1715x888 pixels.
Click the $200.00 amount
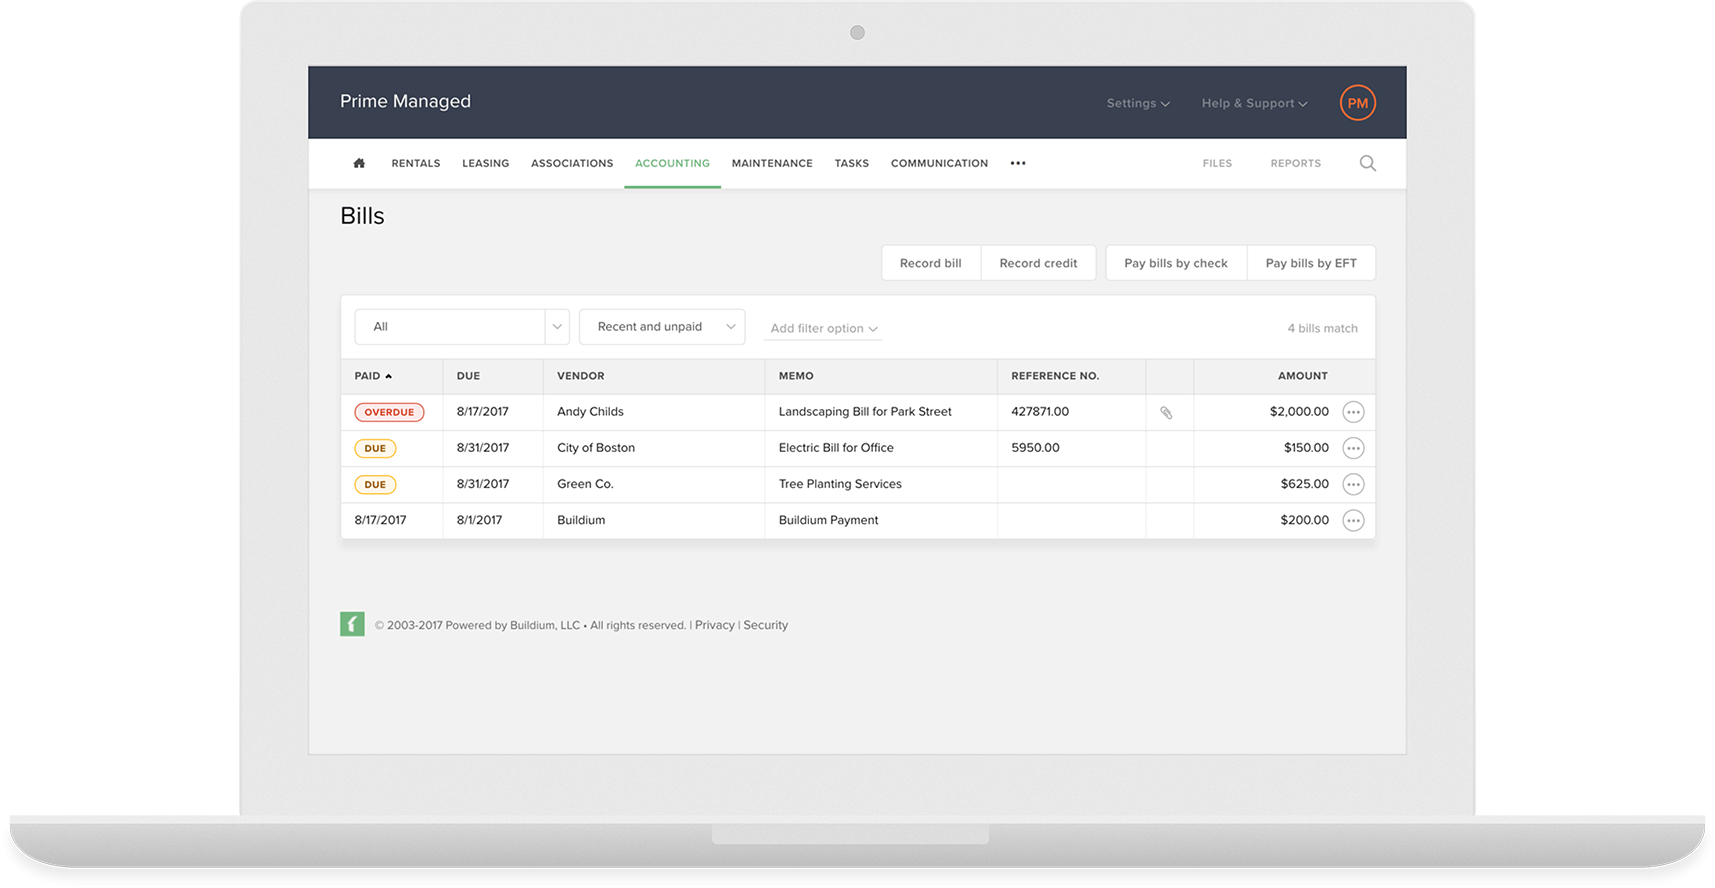[1305, 520]
